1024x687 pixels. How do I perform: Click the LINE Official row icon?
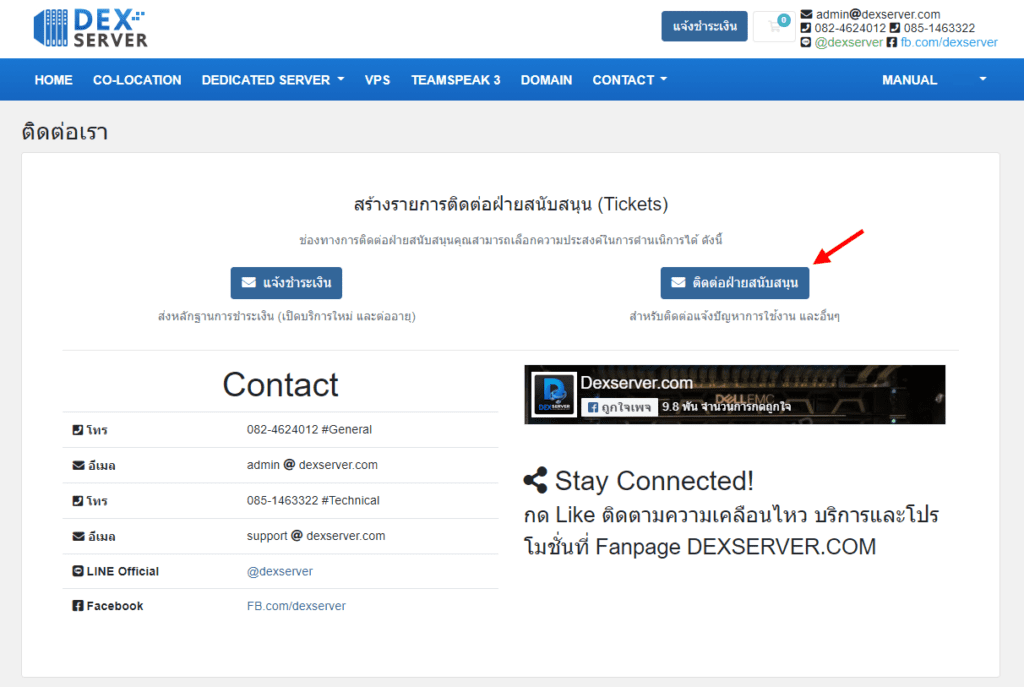78,571
